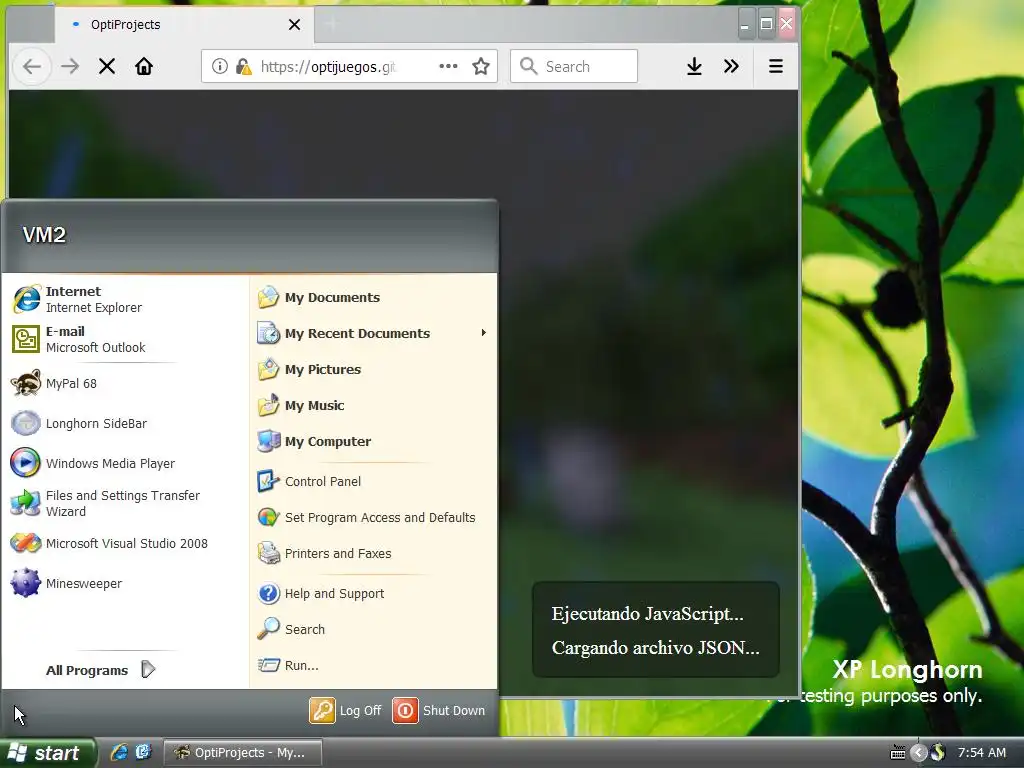Open browser hamburger menu
The width and height of the screenshot is (1024, 768).
pos(776,66)
